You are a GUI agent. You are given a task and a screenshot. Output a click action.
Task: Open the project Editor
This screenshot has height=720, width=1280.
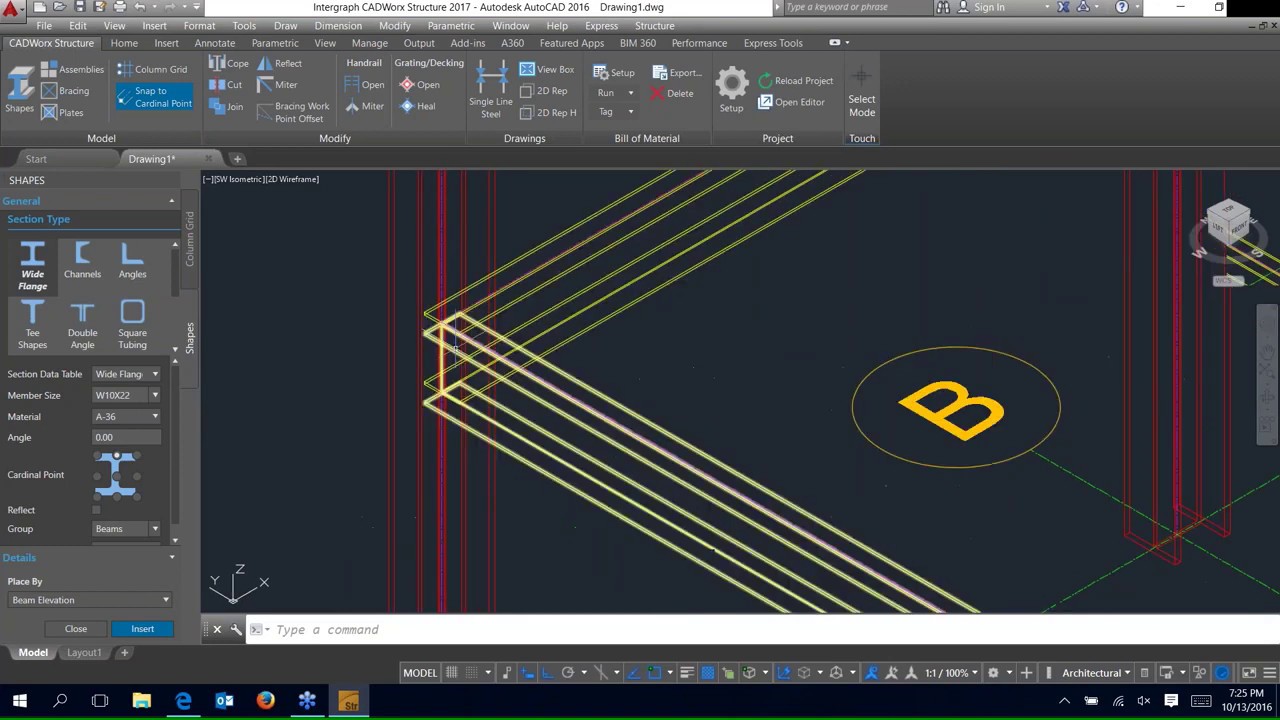tap(791, 102)
